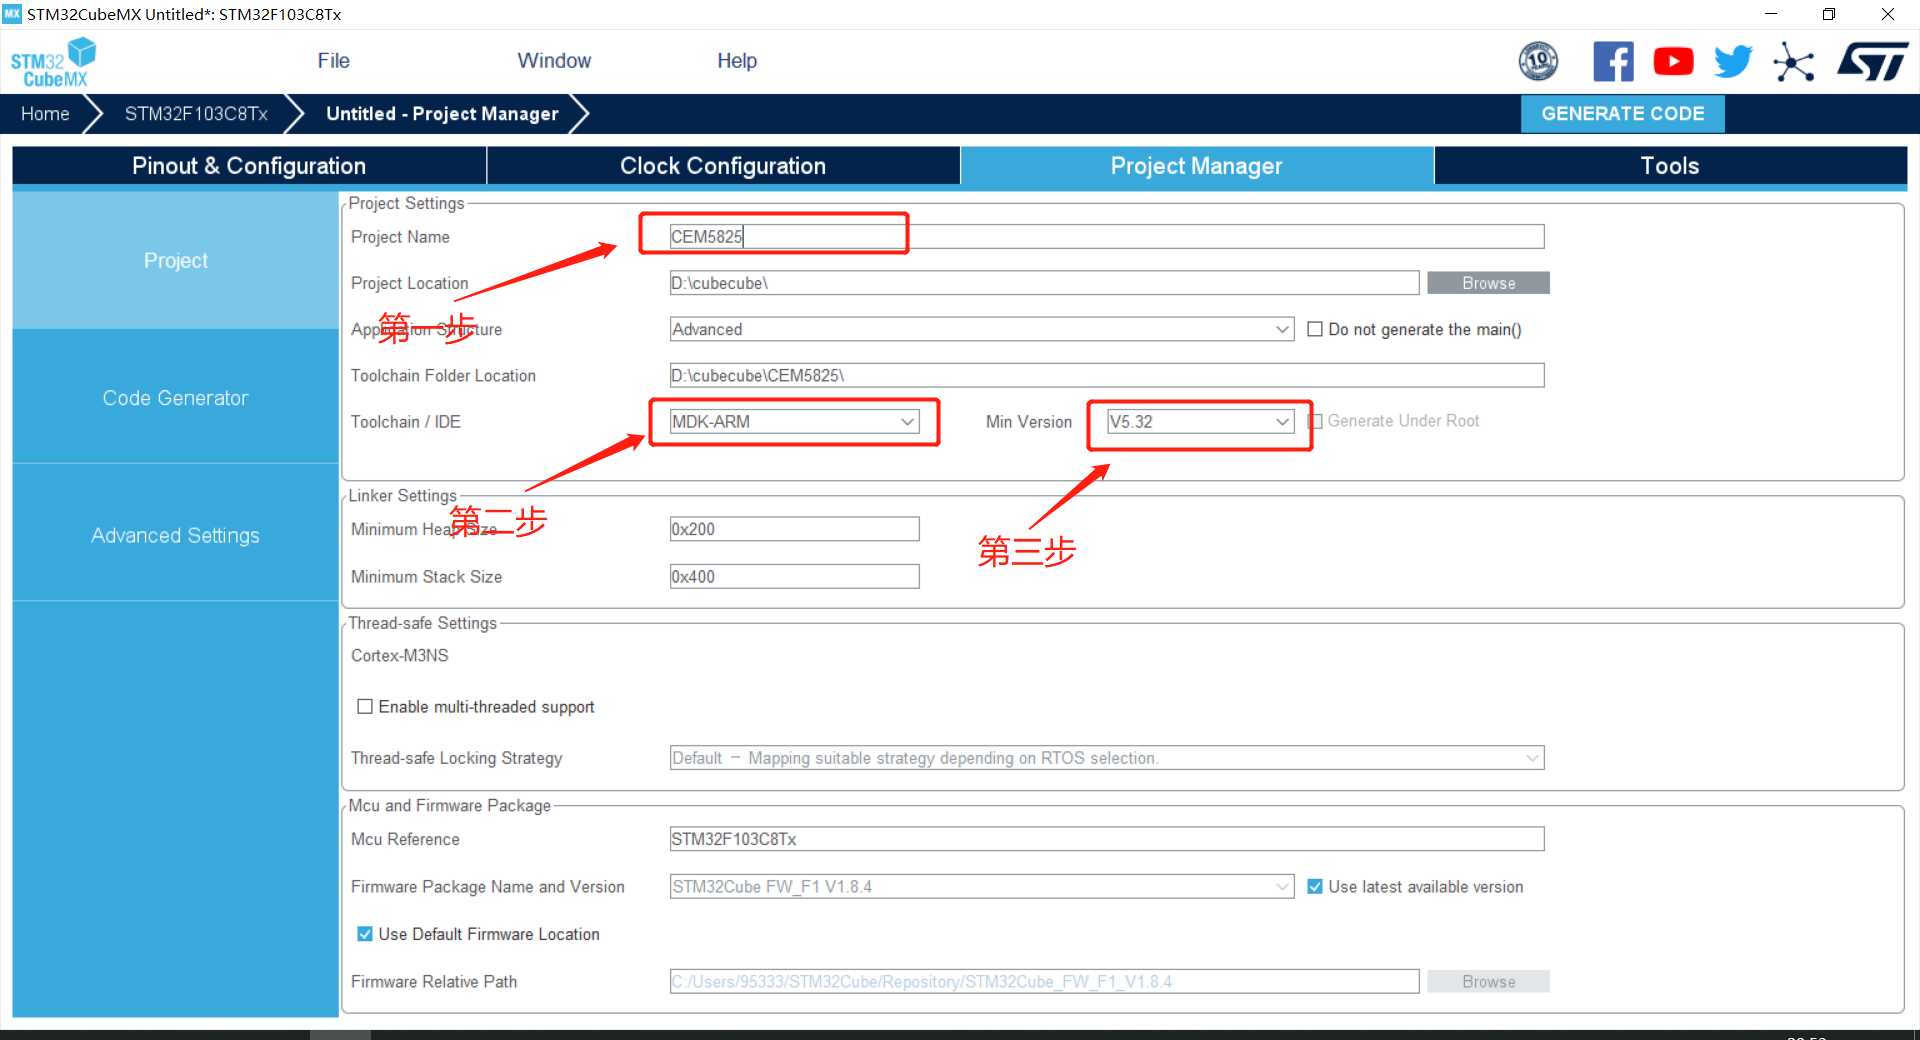
Task: Open the Thread-safe Locking Strategy dropdown
Action: [x=1107, y=758]
